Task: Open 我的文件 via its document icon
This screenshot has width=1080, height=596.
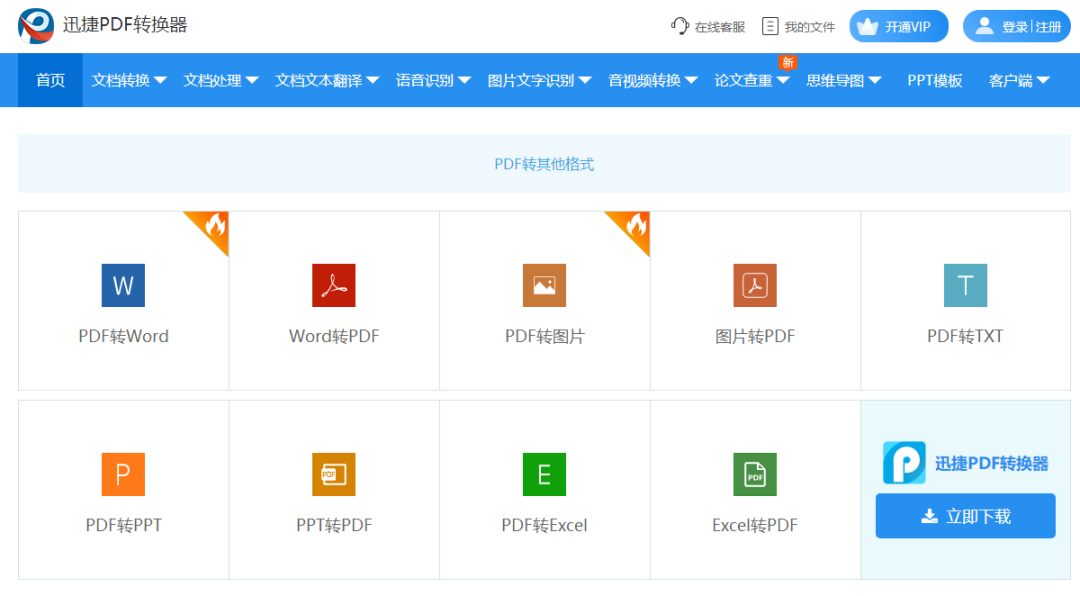Action: (x=767, y=26)
